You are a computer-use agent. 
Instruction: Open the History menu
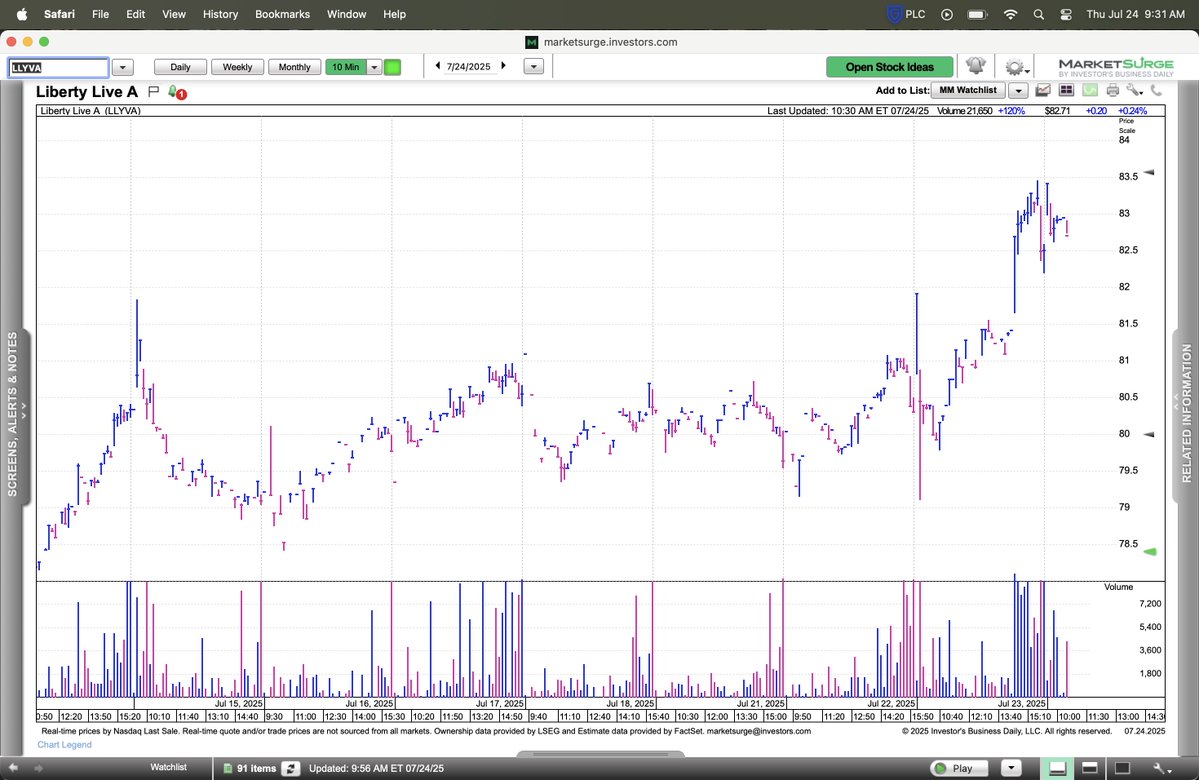coord(220,14)
